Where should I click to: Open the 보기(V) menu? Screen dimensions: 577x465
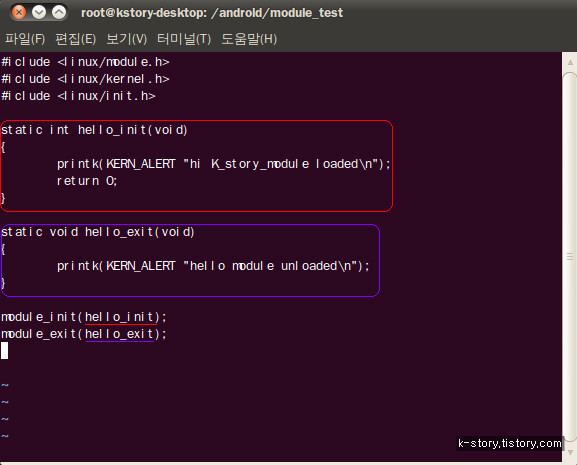pos(127,39)
